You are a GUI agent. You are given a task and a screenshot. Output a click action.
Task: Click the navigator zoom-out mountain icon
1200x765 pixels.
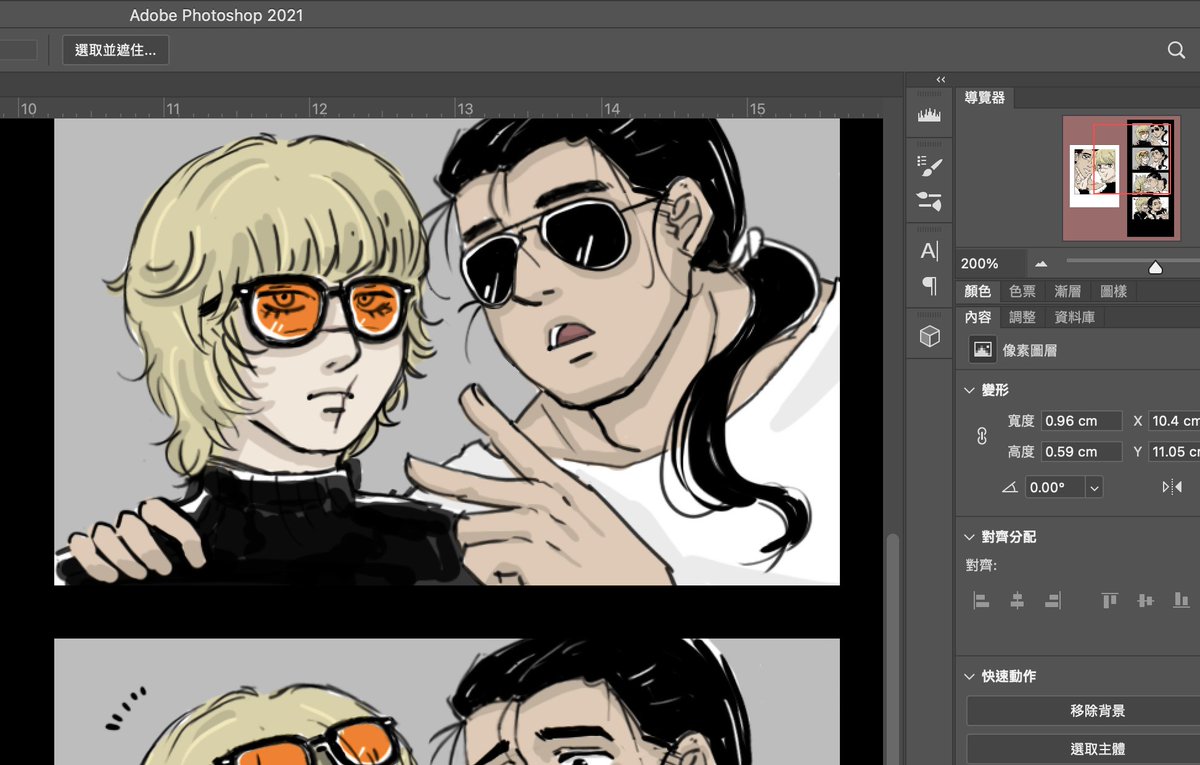click(1041, 264)
